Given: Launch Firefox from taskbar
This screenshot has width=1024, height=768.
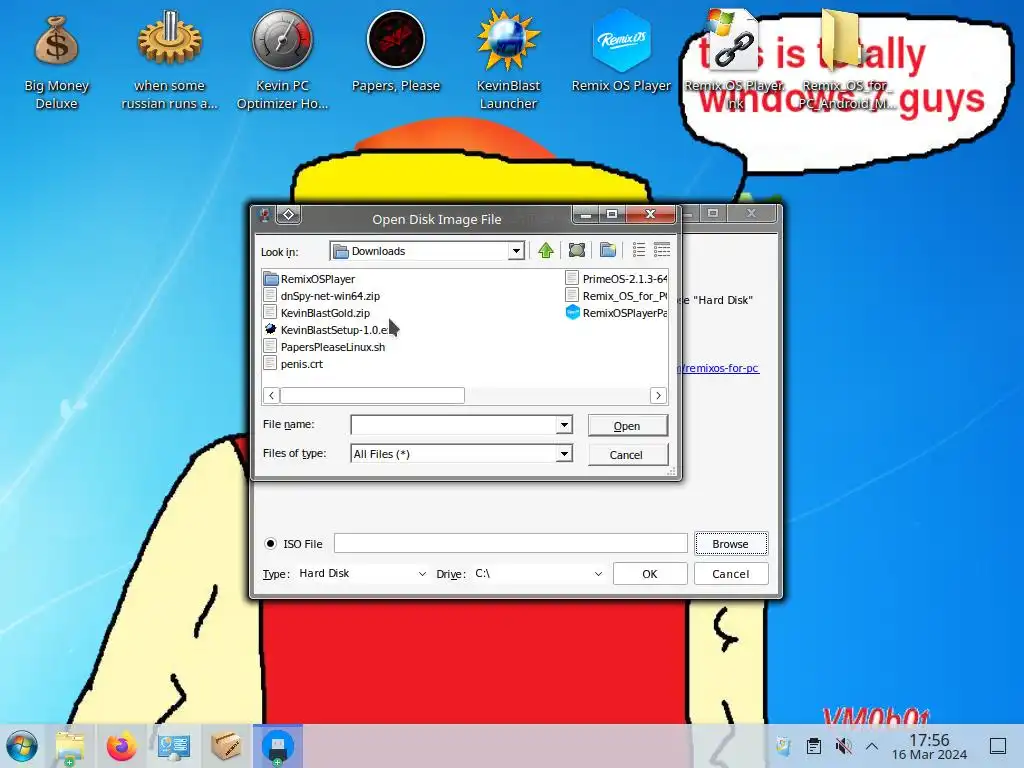Looking at the screenshot, I should tap(121, 746).
